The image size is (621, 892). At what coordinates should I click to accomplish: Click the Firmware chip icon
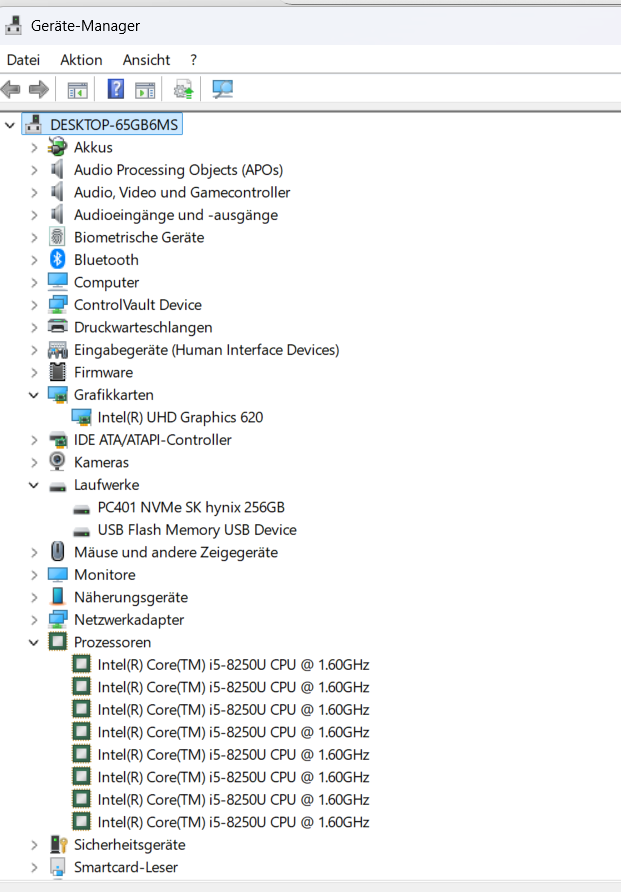pos(57,371)
